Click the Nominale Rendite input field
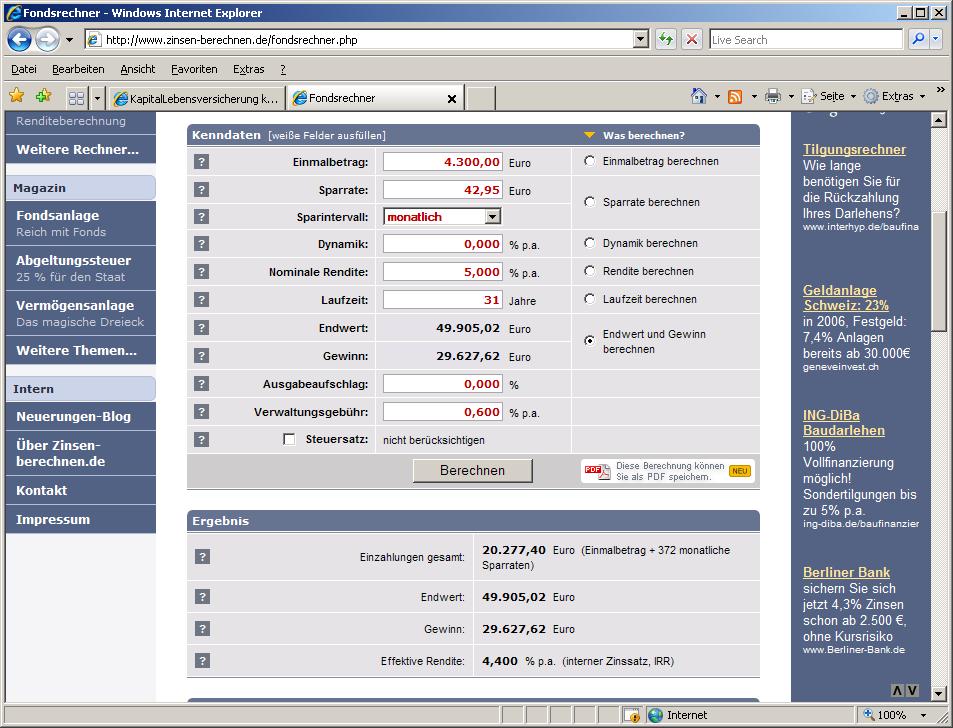 (442, 272)
